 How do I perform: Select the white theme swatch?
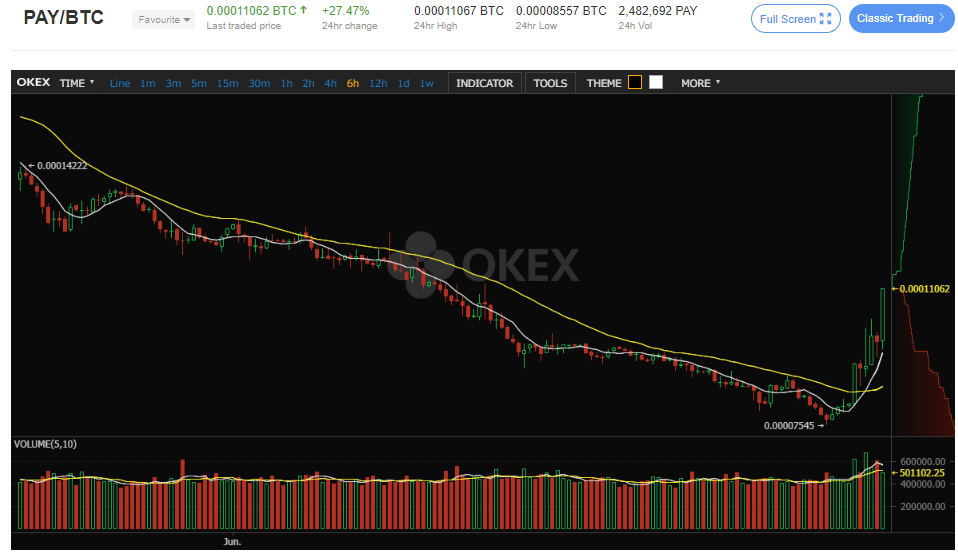(x=656, y=83)
